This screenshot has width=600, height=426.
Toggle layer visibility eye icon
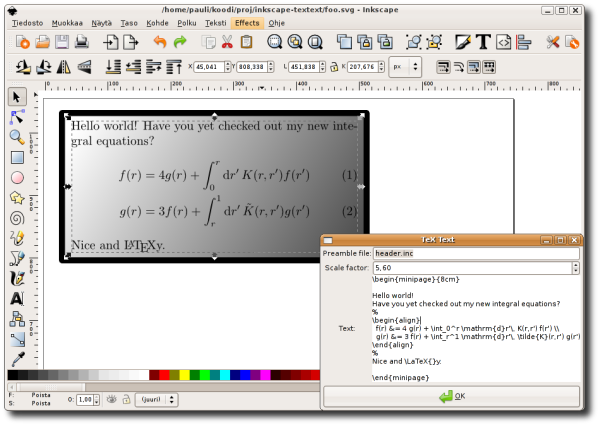tap(111, 399)
